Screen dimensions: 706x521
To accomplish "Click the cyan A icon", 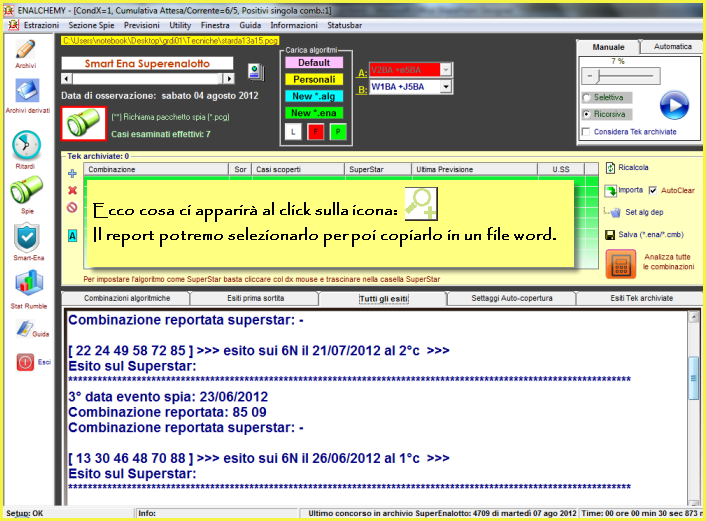I will click(72, 236).
